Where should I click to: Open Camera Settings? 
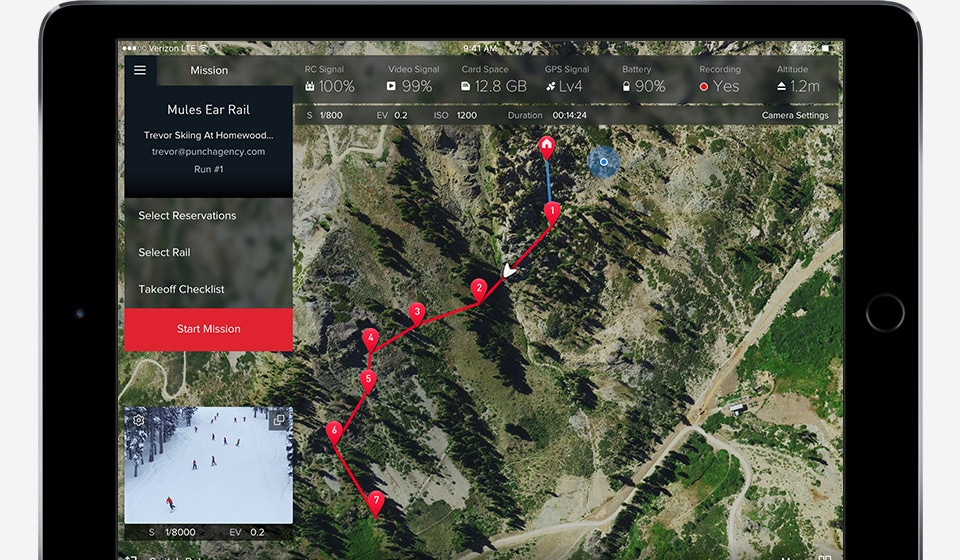[795, 116]
